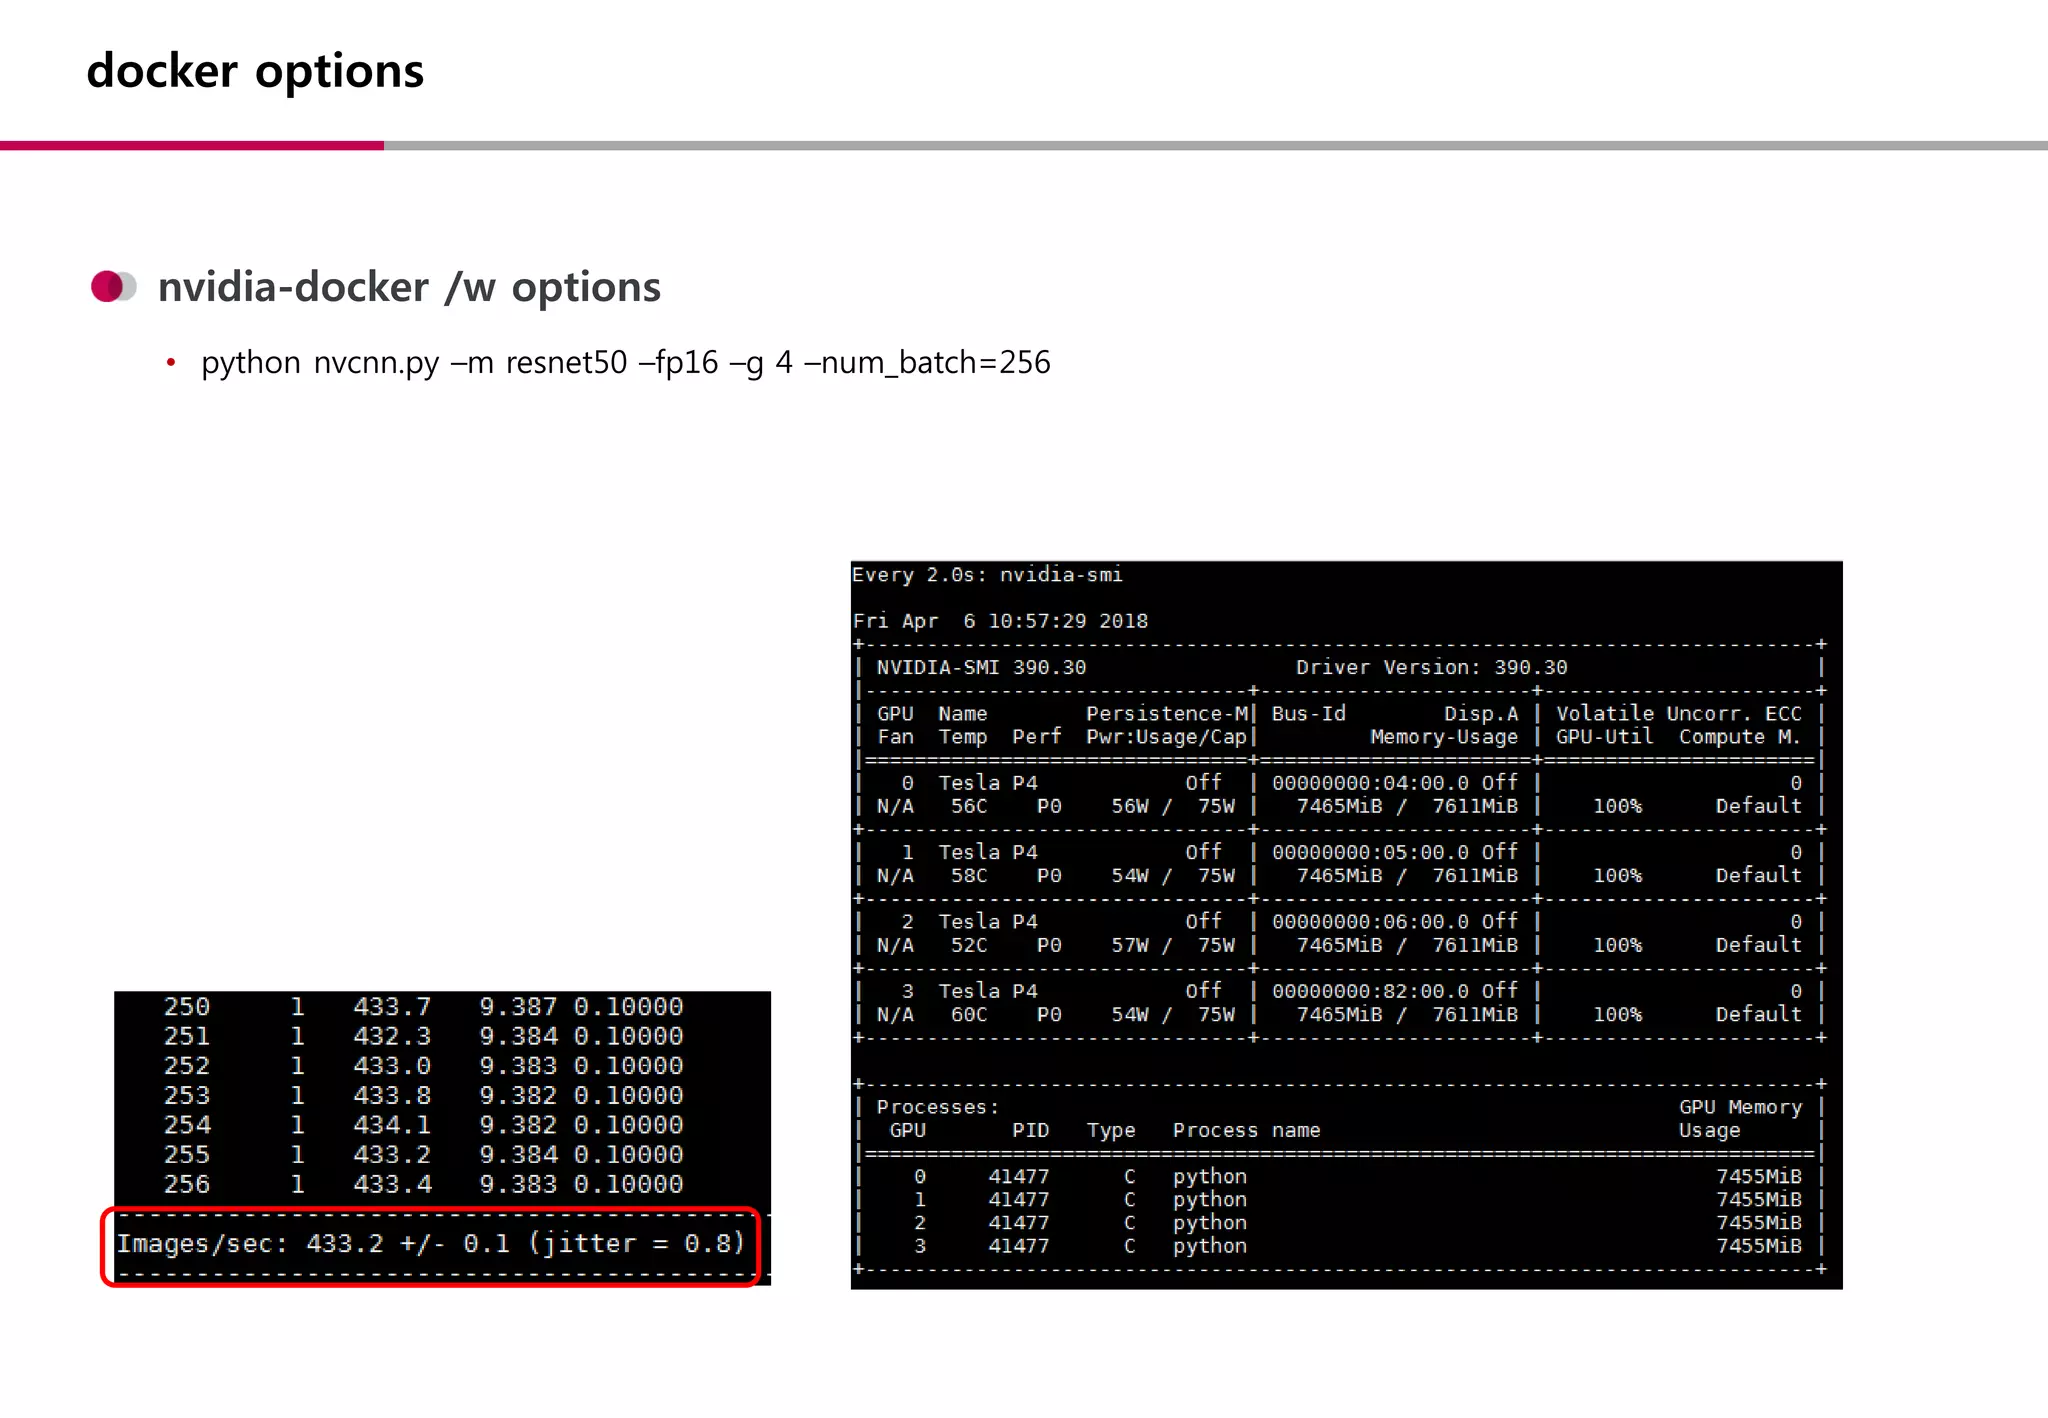This screenshot has width=2048, height=1418.
Task: Click the 'Every 2.0s: nvidia-smi' header
Action: 987,575
